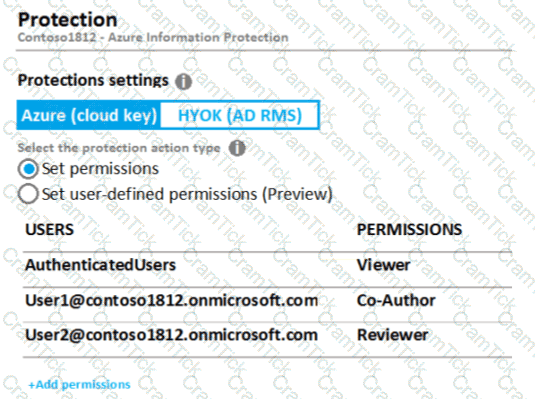The image size is (535, 399).
Task: Click the info icon beside protection action type
Action: pyautogui.click(x=237, y=148)
